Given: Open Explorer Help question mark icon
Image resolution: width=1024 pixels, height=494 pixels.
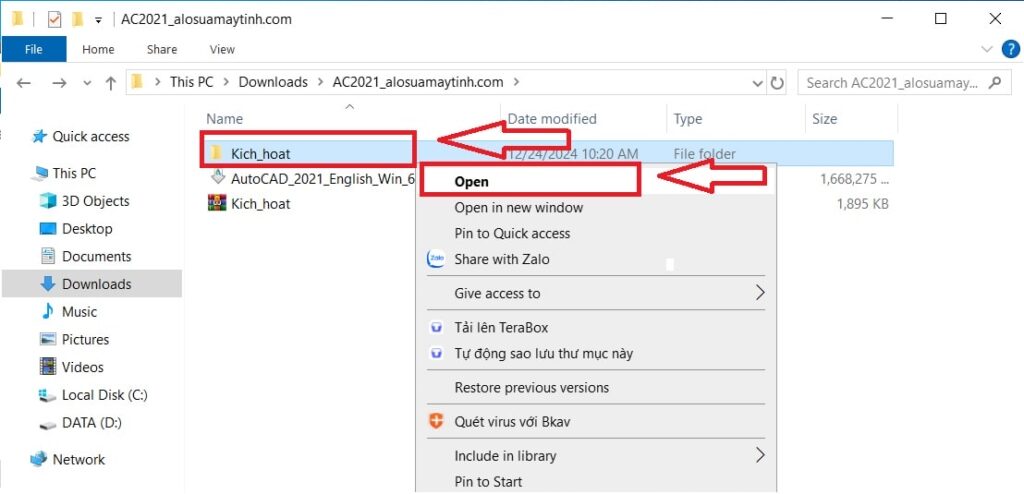Looking at the screenshot, I should point(1010,48).
